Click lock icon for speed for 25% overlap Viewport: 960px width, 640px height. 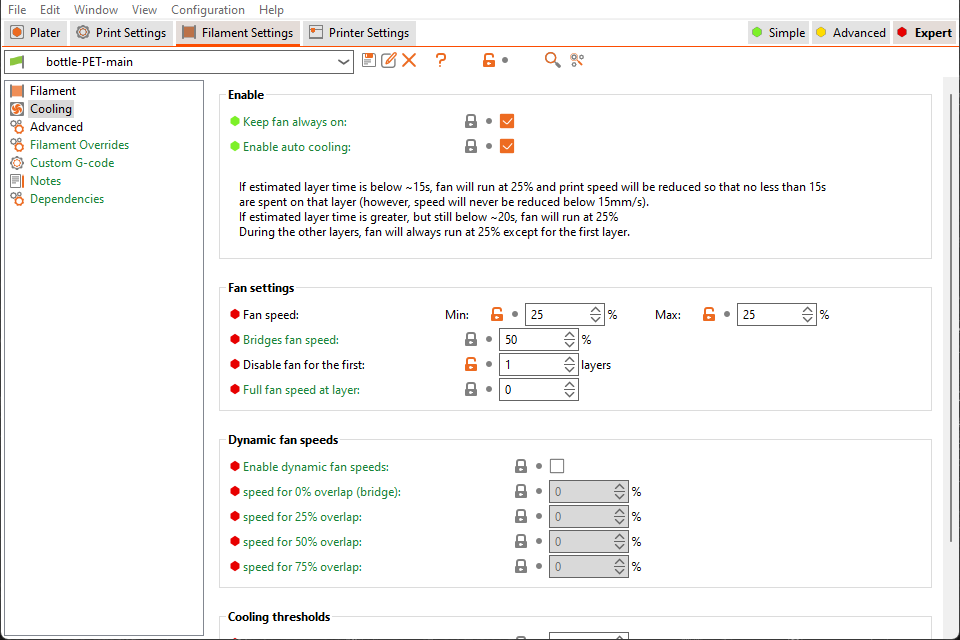[x=521, y=516]
